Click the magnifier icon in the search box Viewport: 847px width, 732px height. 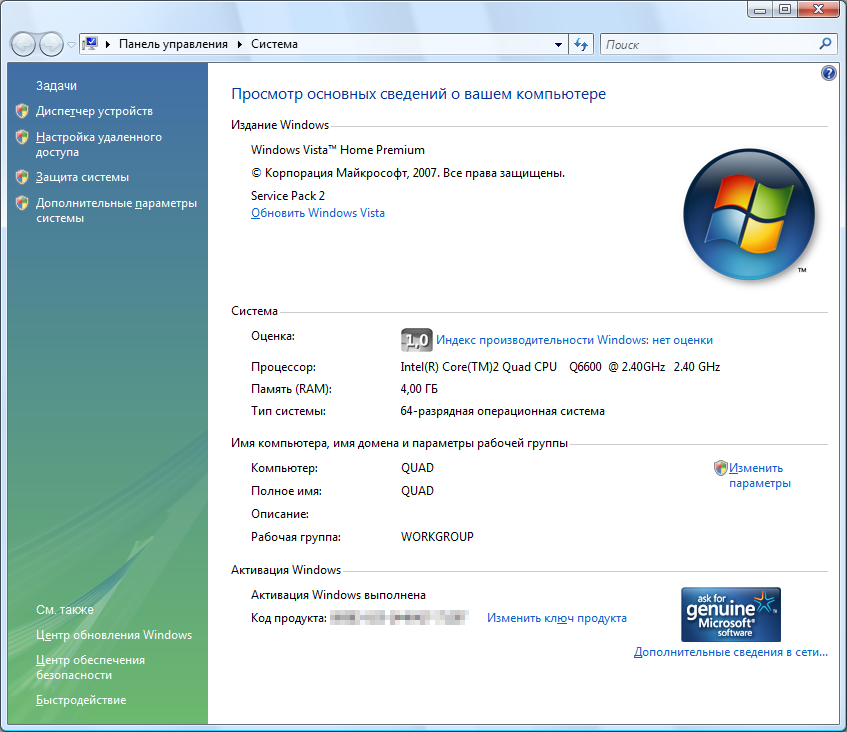pyautogui.click(x=825, y=44)
